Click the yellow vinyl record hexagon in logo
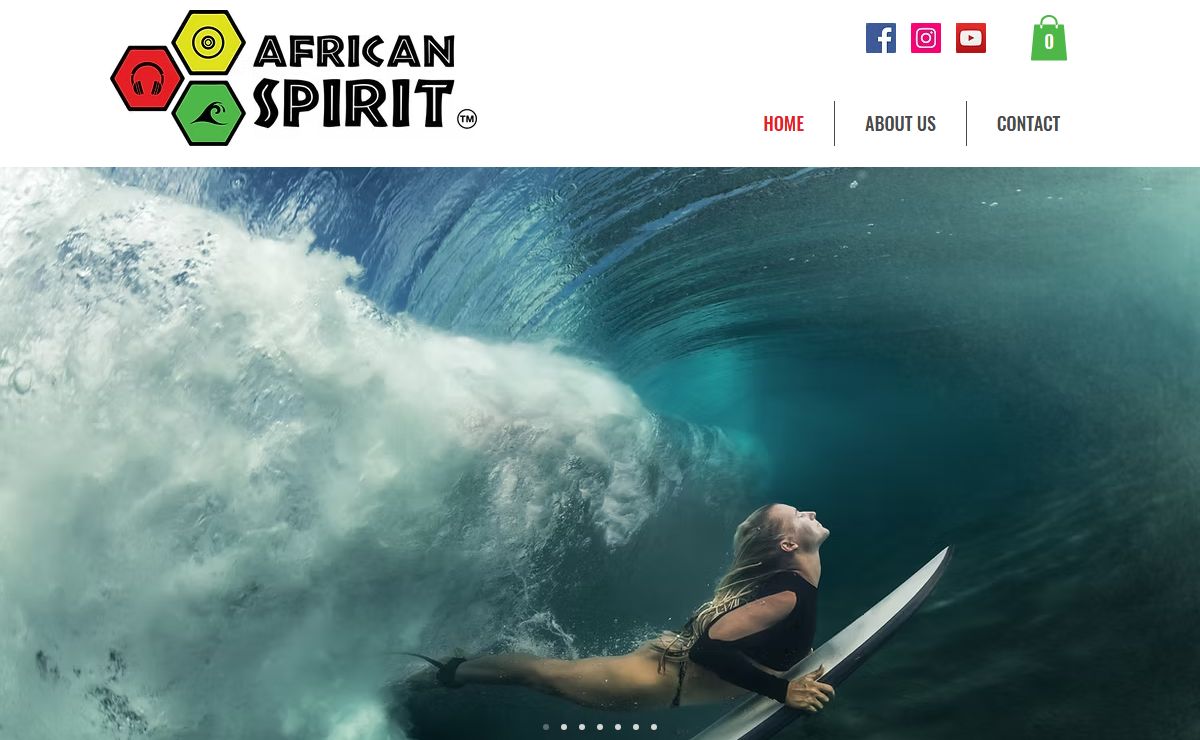Image resolution: width=1200 pixels, height=740 pixels. [208, 42]
